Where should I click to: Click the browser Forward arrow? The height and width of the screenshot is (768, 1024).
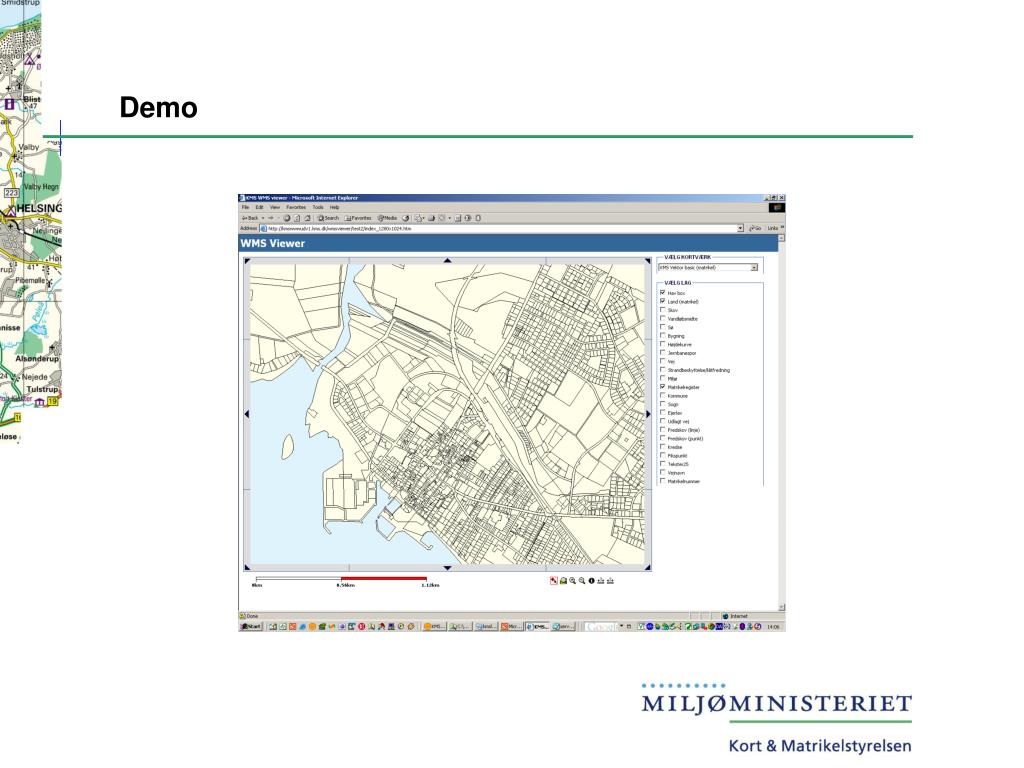pos(270,218)
